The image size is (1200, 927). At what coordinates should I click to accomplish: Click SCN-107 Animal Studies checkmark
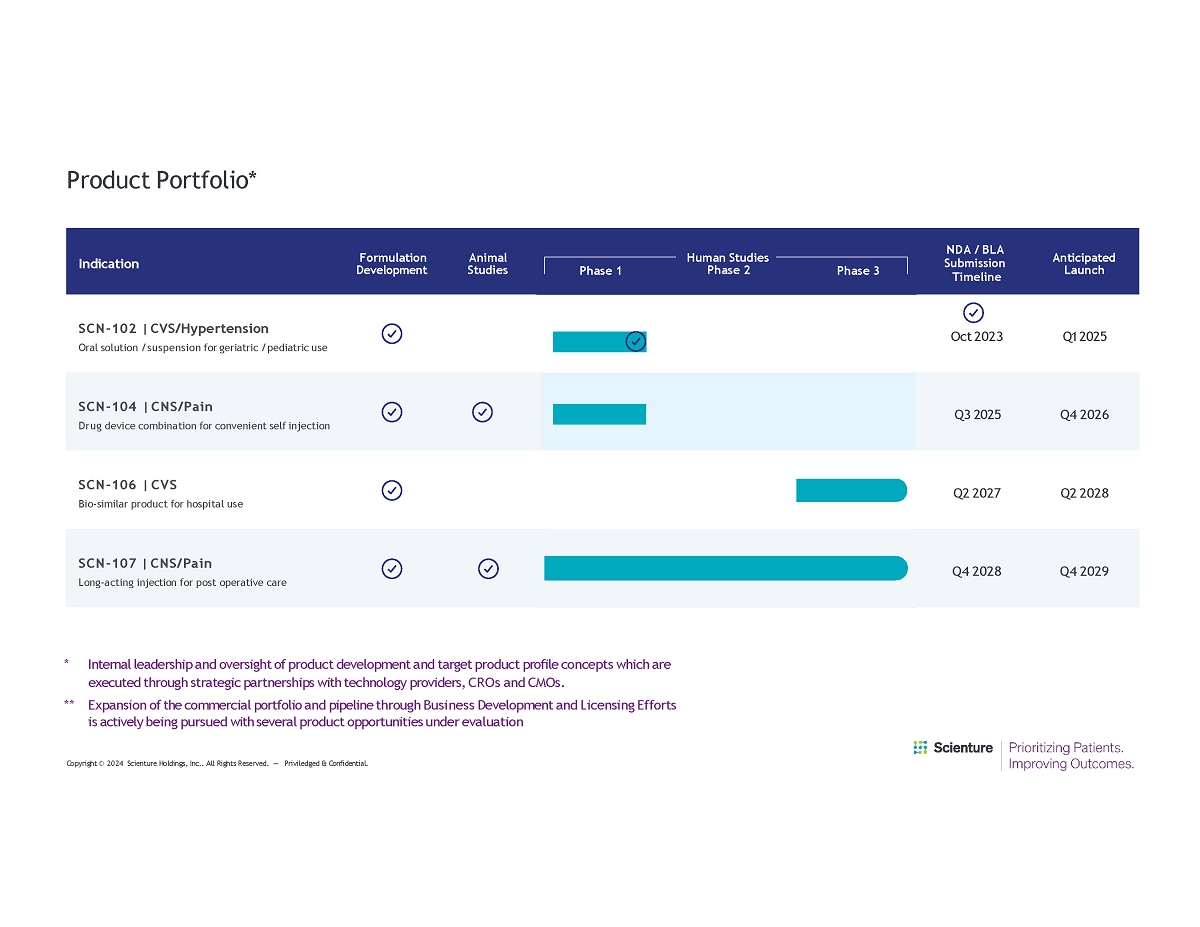click(x=488, y=569)
